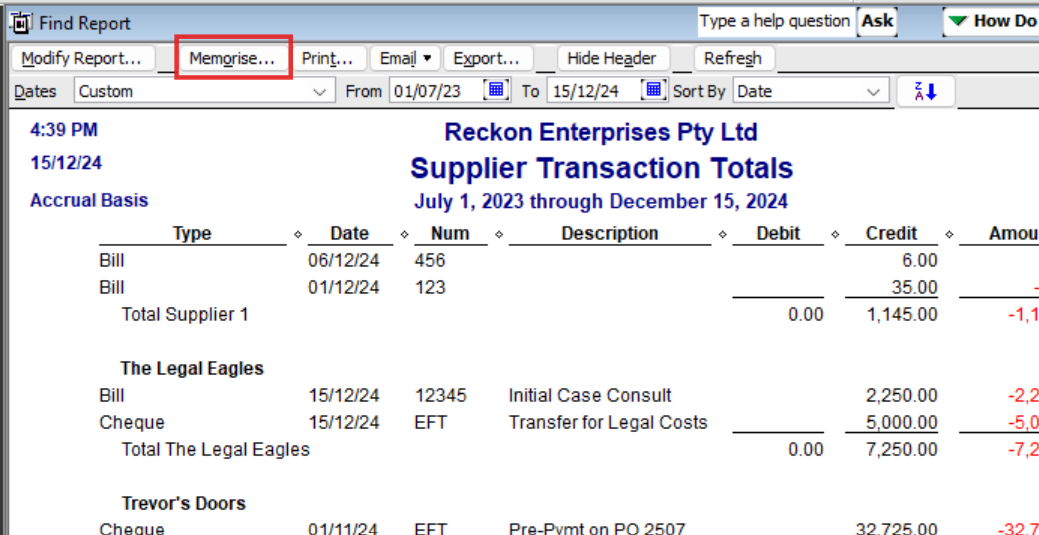This screenshot has width=1039, height=535.
Task: Click column divider diamond after Credit
Action: 949,234
